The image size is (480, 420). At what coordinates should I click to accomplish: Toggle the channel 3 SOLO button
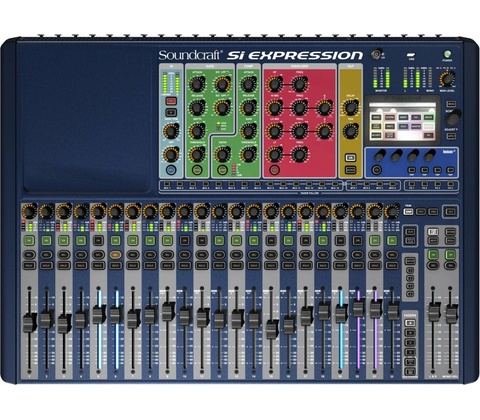click(x=64, y=266)
